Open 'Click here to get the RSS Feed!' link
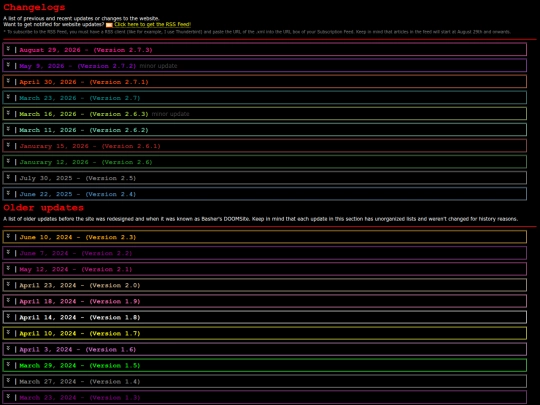 coord(153,24)
